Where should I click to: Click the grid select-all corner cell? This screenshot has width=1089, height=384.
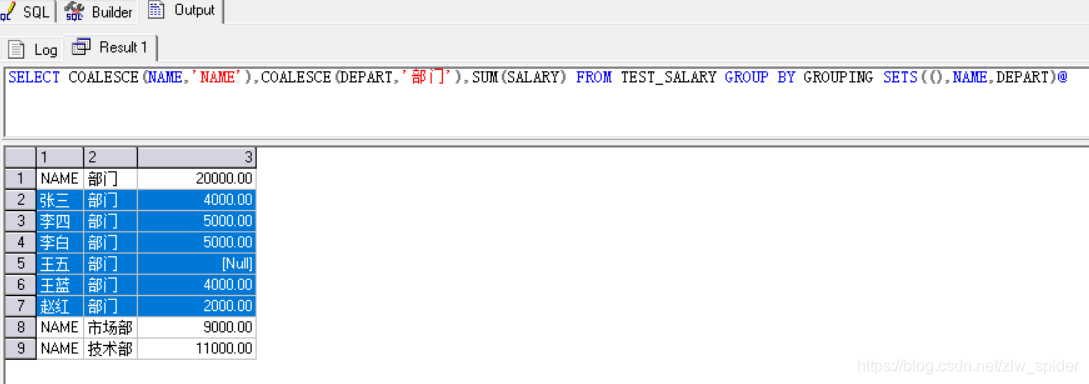point(20,157)
